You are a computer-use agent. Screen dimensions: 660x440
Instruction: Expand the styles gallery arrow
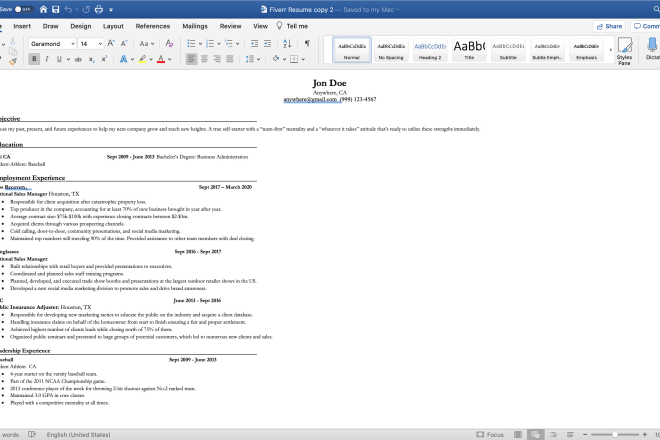(x=611, y=50)
